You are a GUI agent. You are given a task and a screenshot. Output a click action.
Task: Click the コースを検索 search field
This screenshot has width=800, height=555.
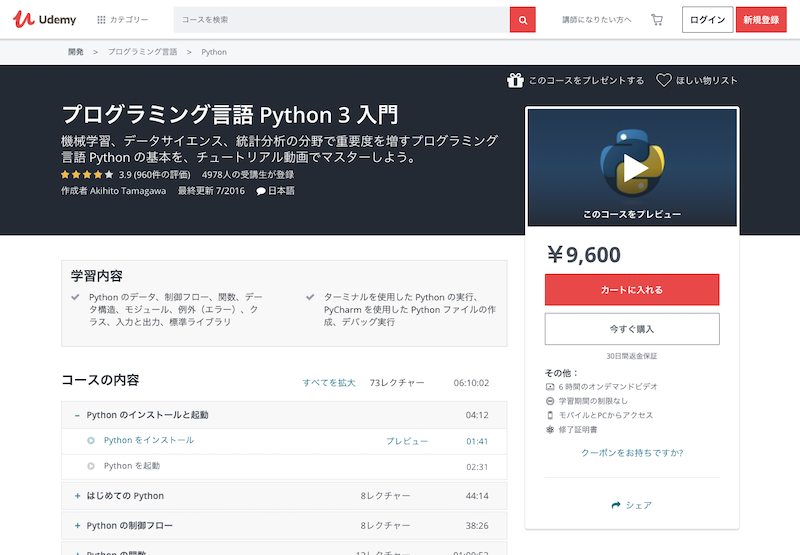click(x=341, y=19)
